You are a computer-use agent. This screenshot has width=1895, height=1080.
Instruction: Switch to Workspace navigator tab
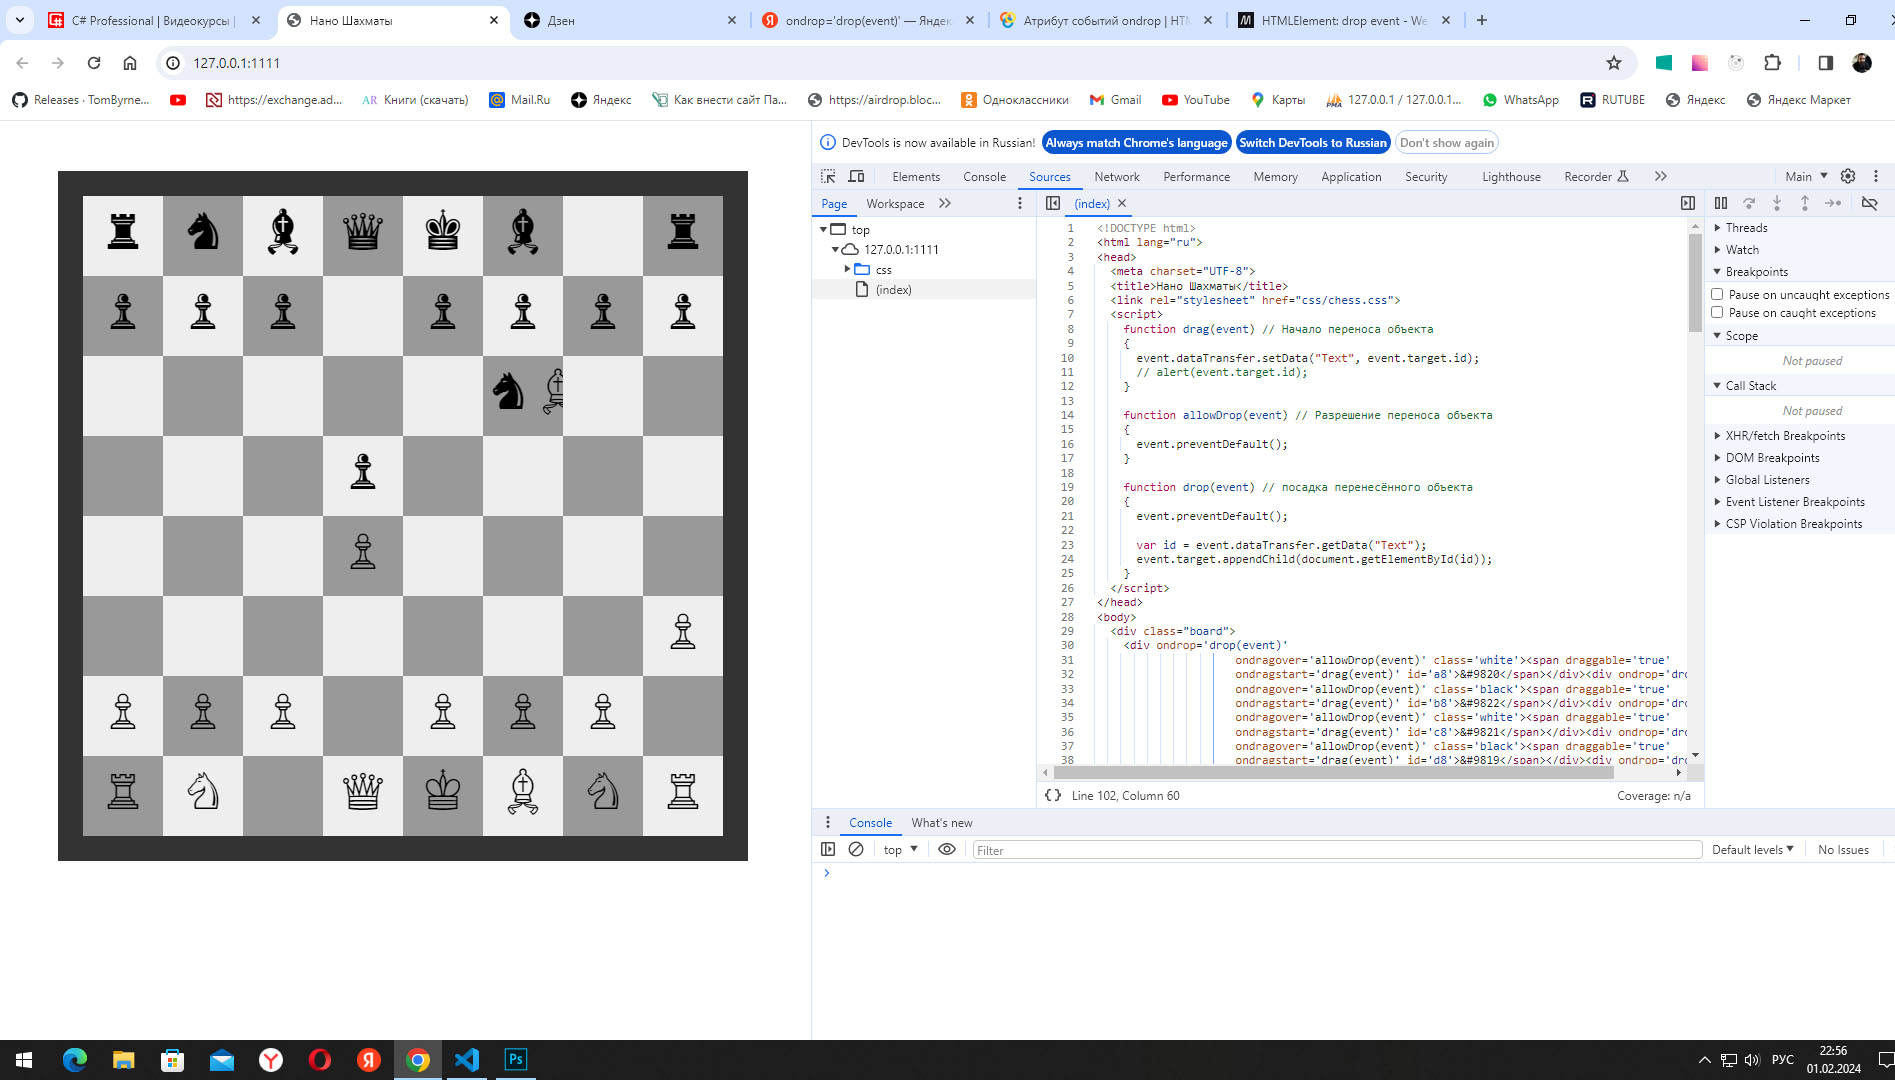895,203
